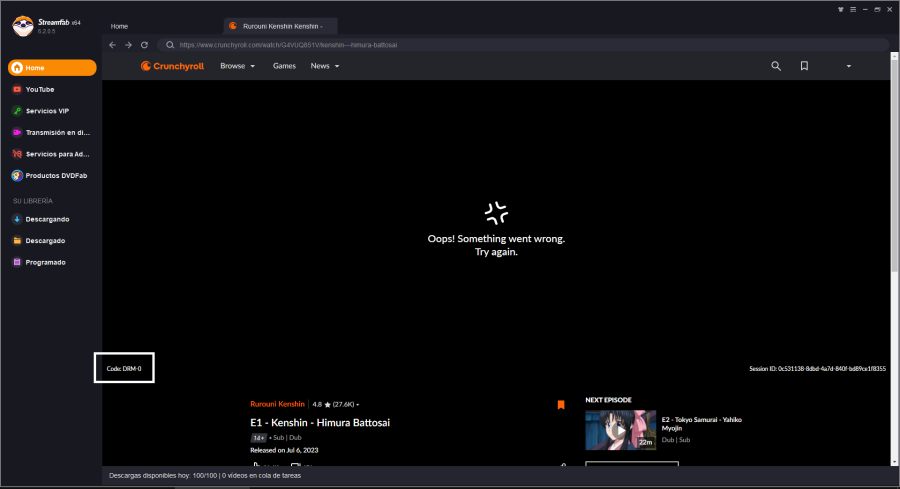The height and width of the screenshot is (489, 900).
Task: Open the Rurouni Kenshin series link
Action: (x=277, y=404)
